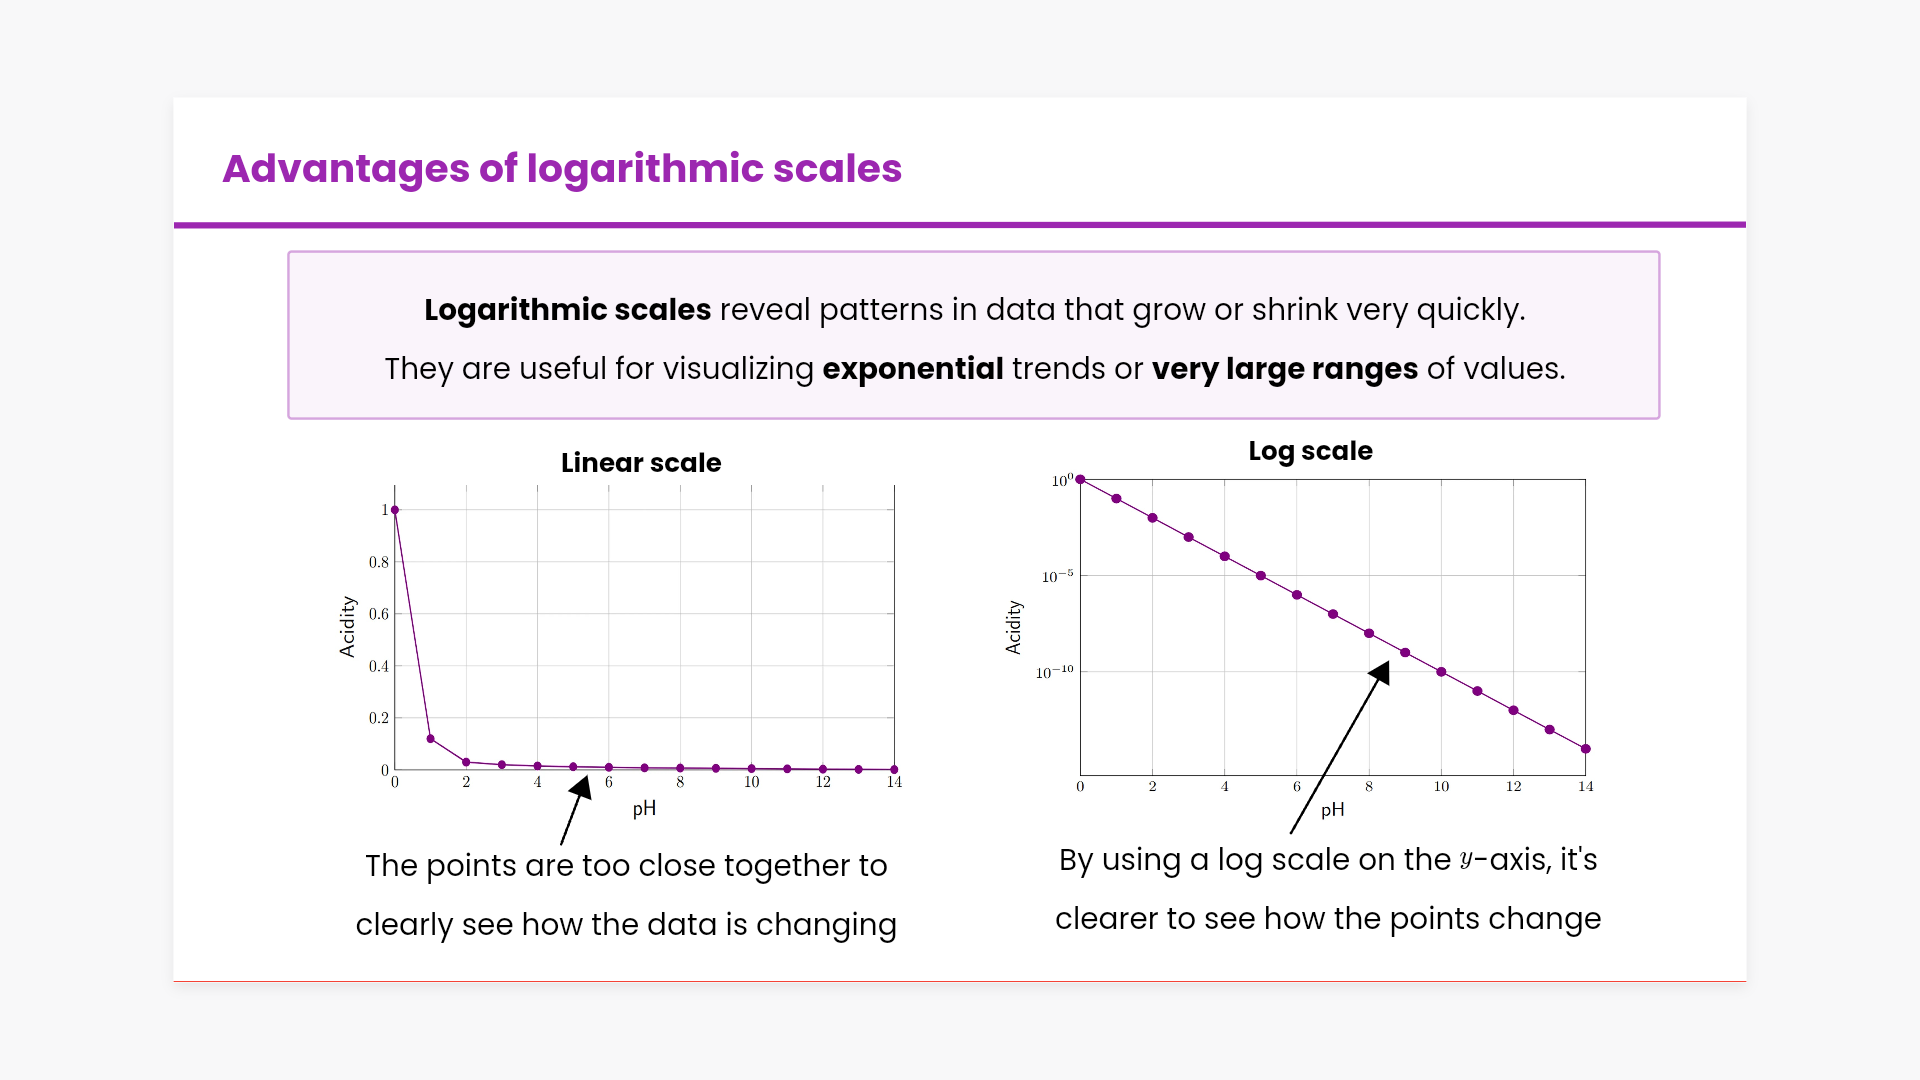Click the arrowhead below the linear chart curve
1920x1080 pixels.
(x=581, y=787)
